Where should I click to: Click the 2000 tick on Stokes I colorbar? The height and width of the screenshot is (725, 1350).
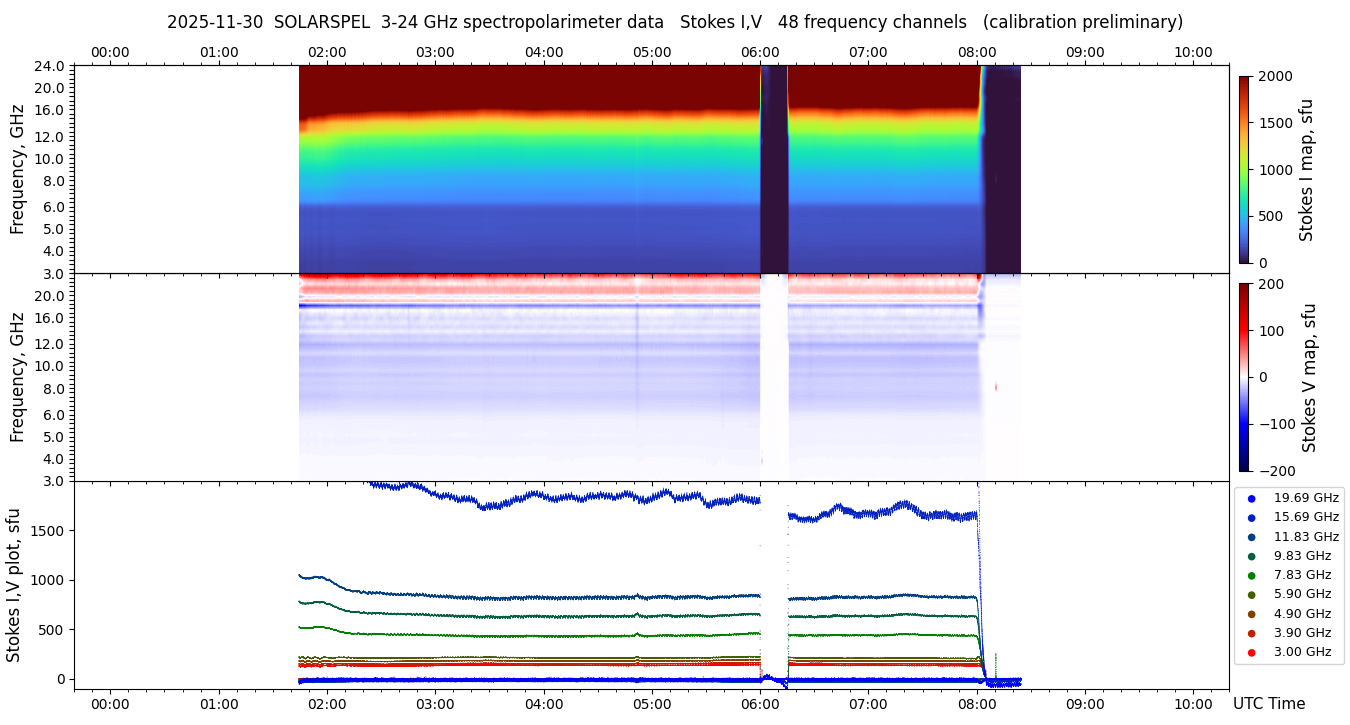[x=1274, y=76]
